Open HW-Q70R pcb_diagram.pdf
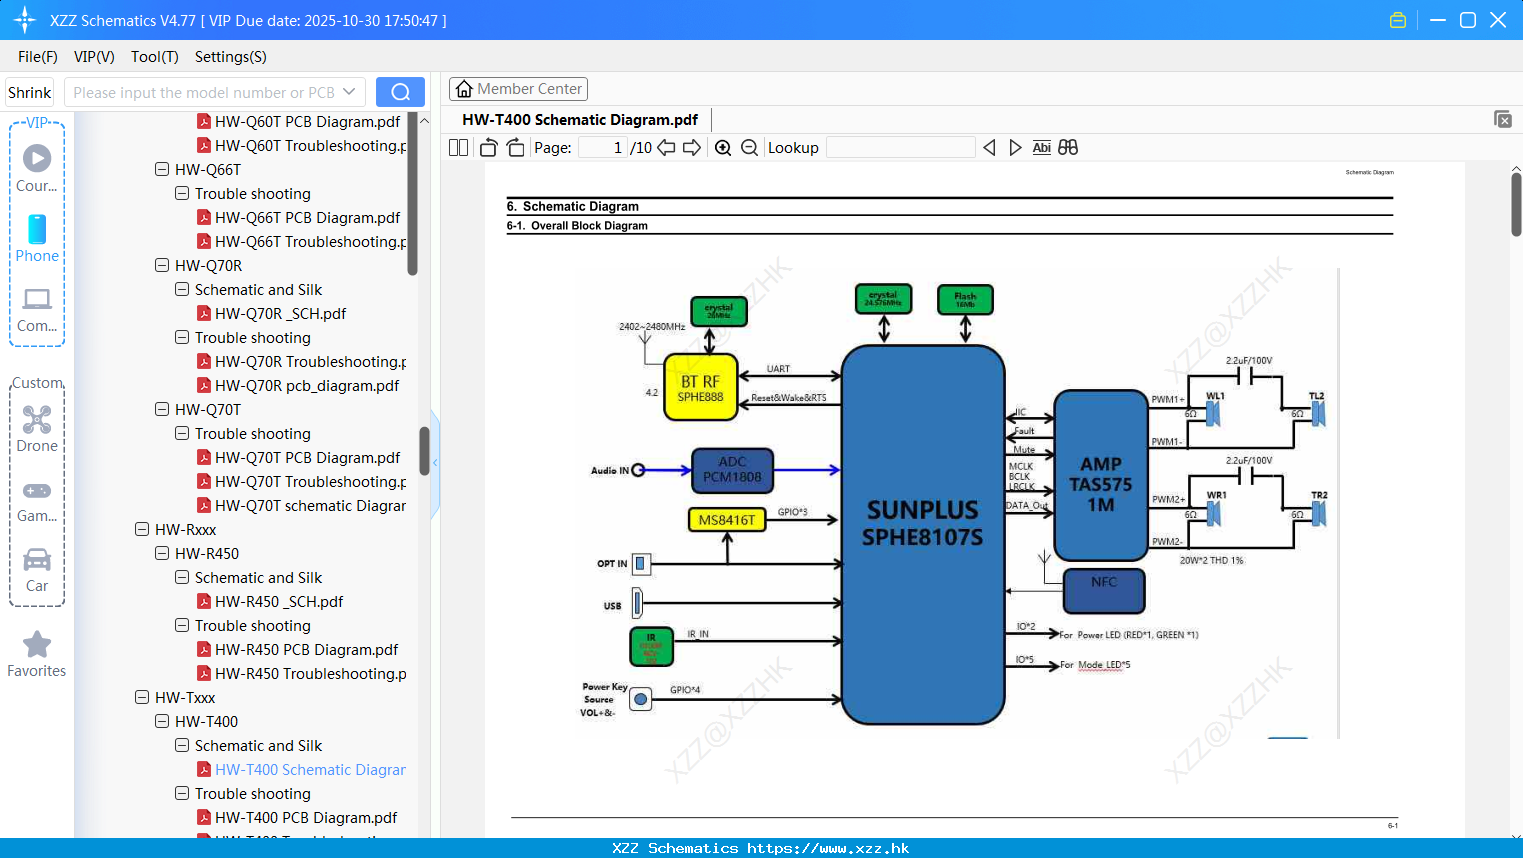The image size is (1523, 858). (306, 386)
